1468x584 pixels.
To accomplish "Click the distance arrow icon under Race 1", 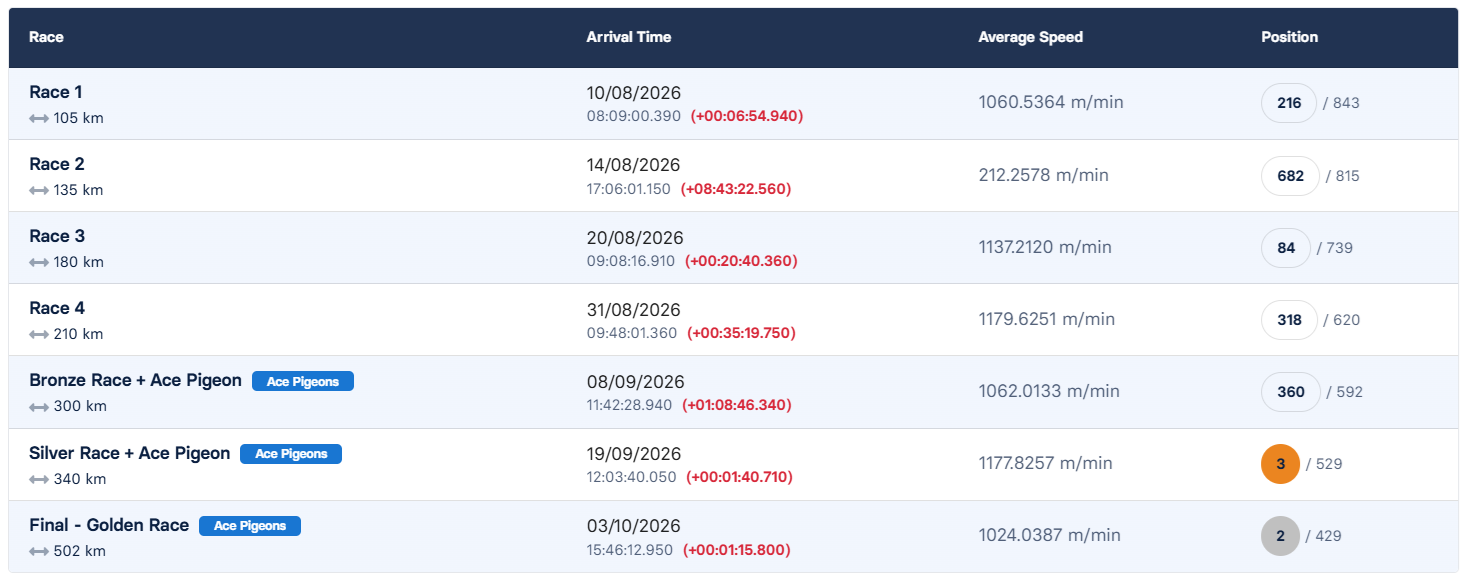I will [x=39, y=118].
